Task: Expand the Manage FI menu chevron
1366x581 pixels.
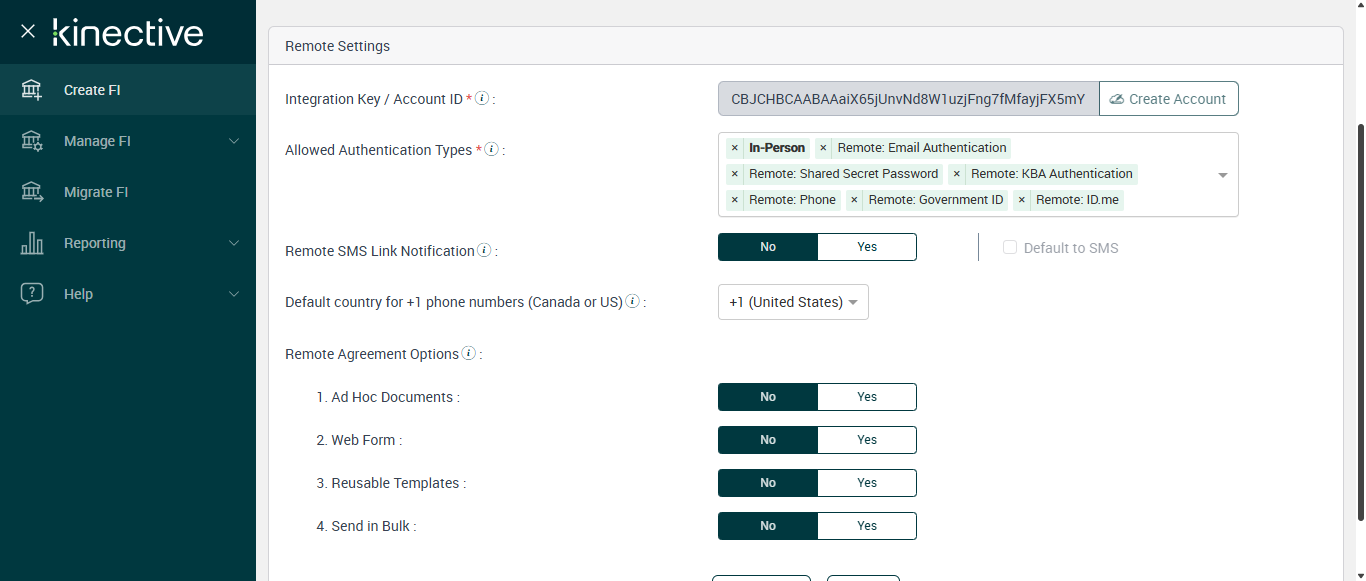Action: coord(234,141)
